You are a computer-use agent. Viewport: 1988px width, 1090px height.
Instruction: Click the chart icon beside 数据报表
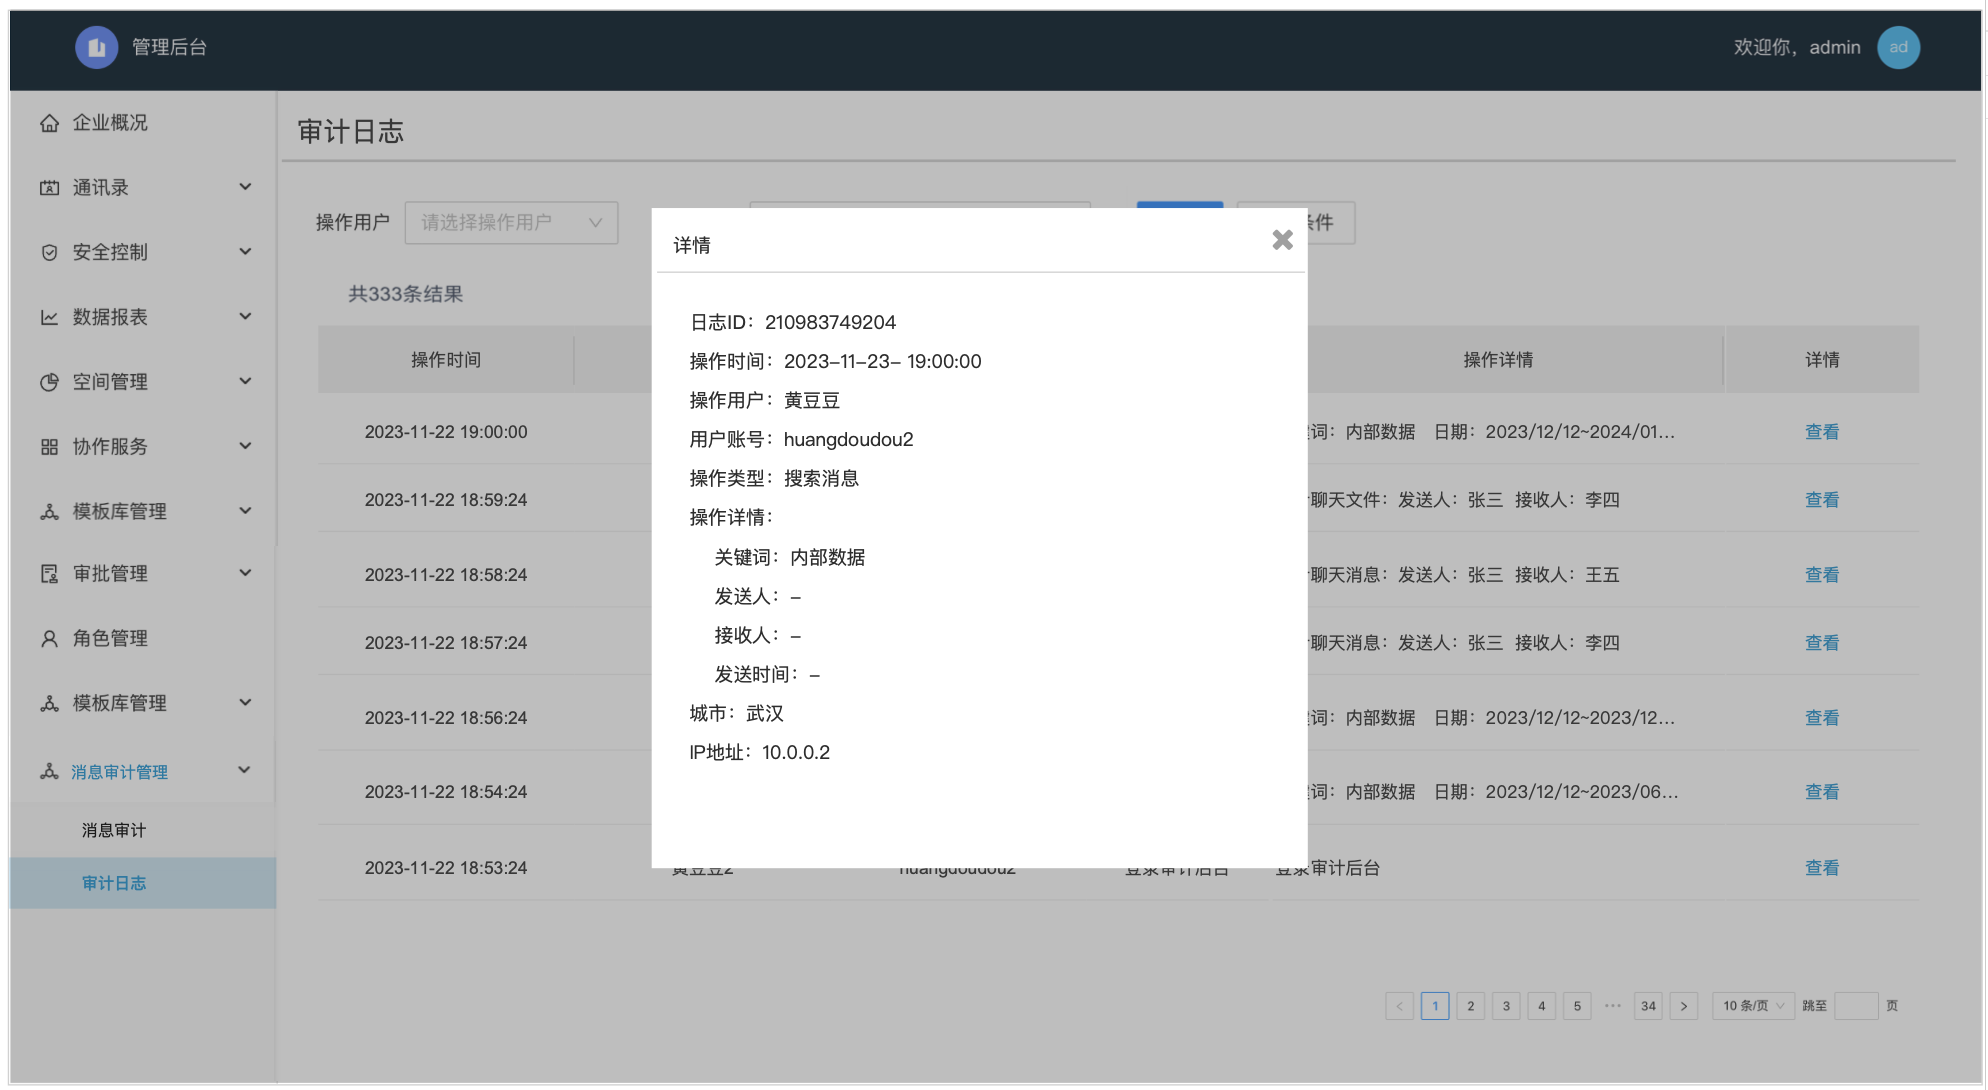(x=49, y=317)
